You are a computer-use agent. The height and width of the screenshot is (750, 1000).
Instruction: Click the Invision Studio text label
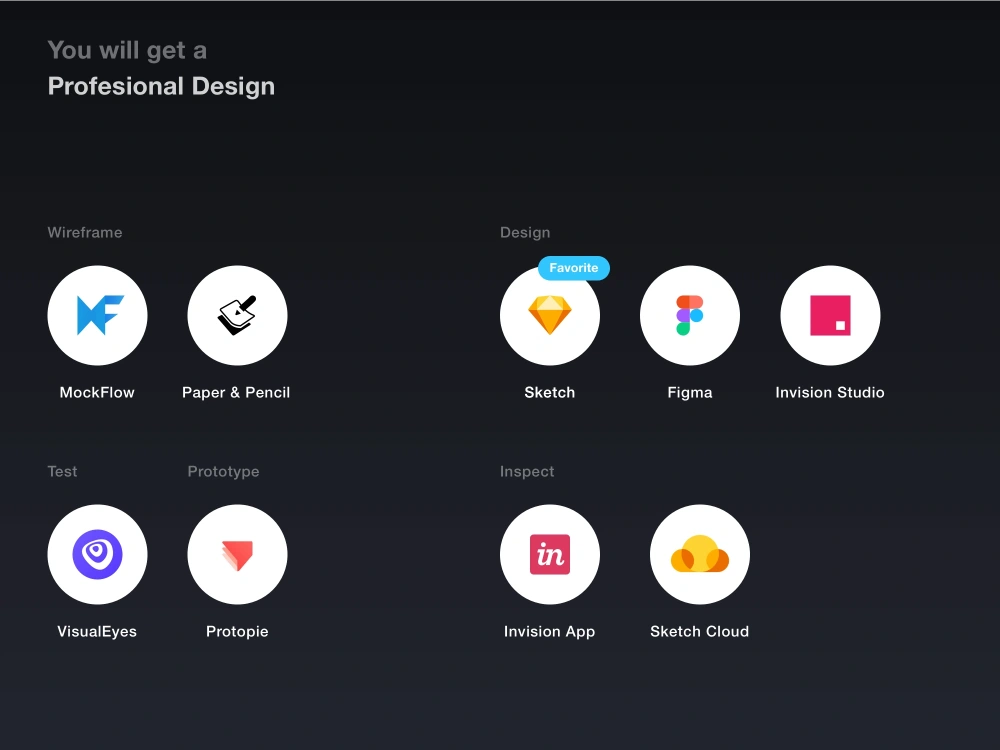pos(830,392)
